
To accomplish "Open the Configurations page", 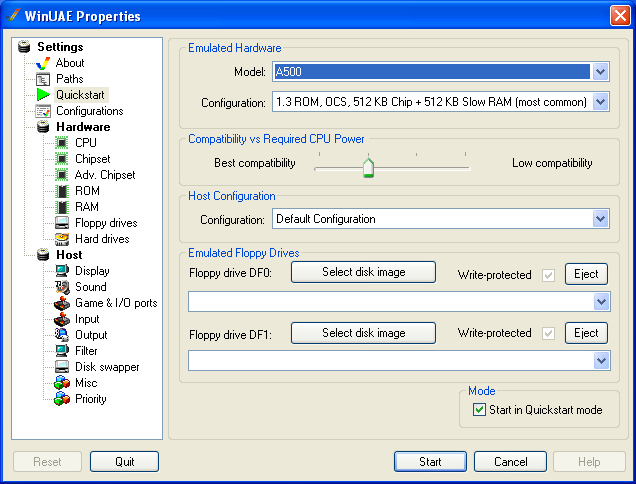I will pos(90,111).
